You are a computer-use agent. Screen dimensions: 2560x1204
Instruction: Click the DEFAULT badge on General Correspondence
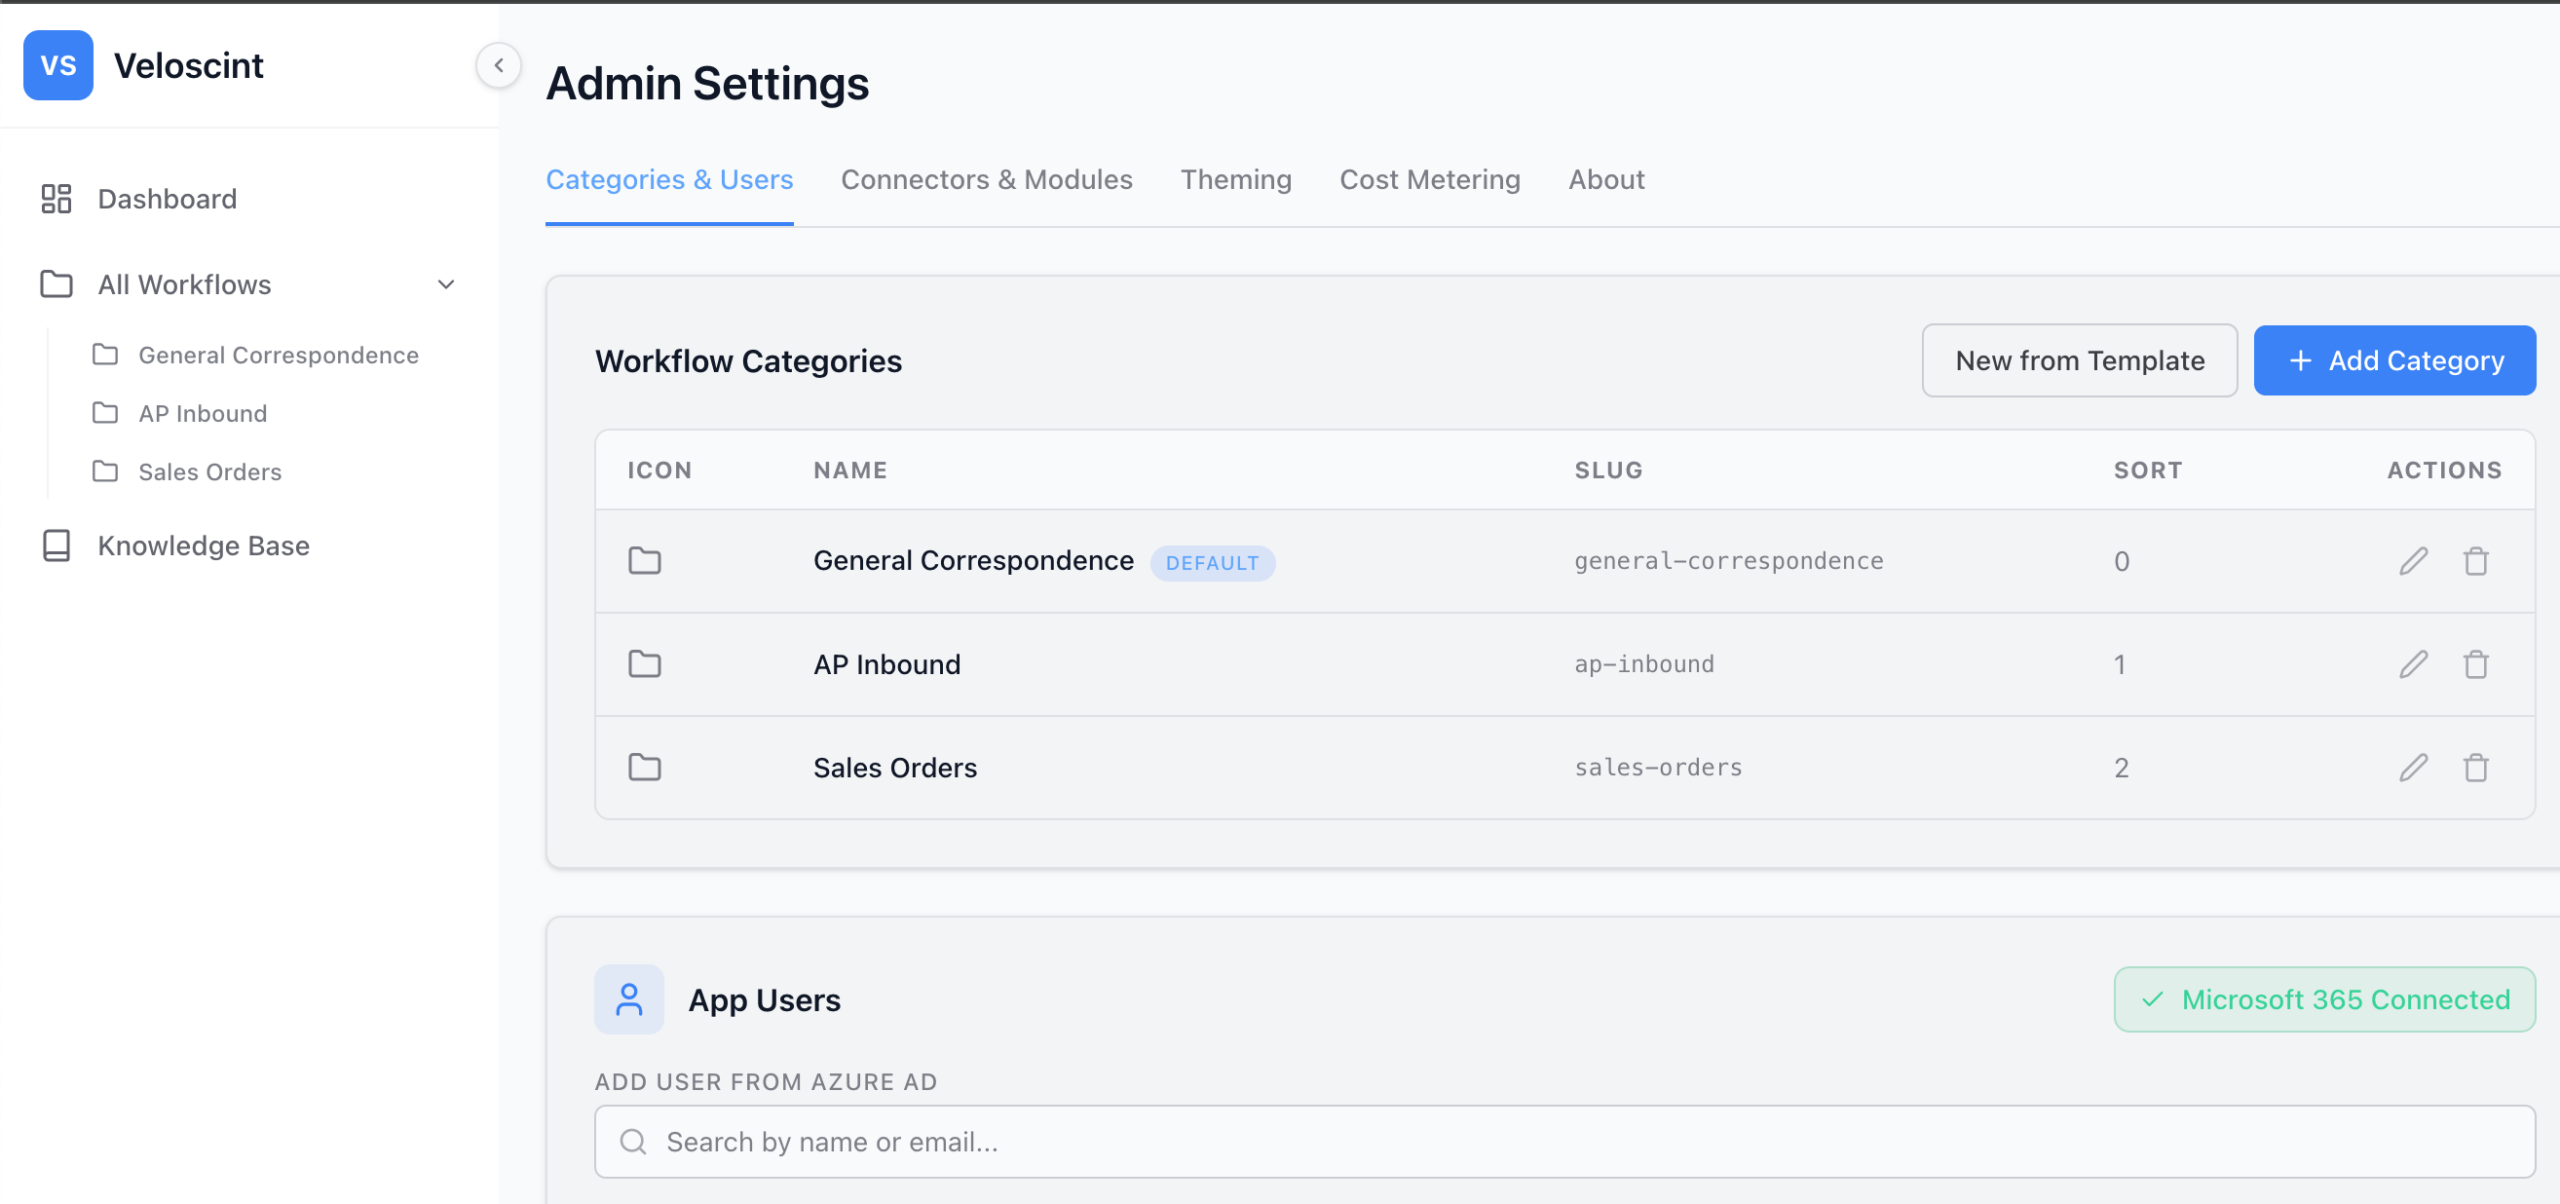1212,563
